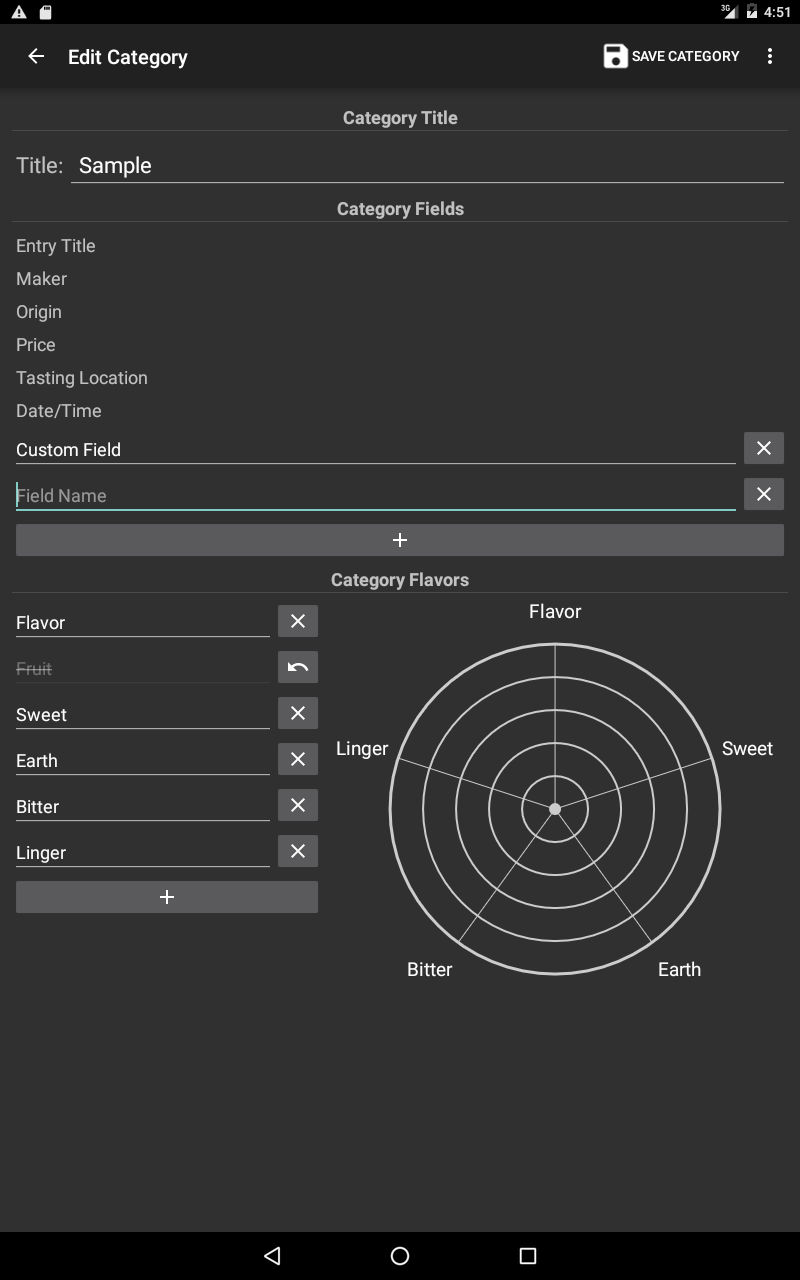Delete the Linger flavor entry
This screenshot has width=800, height=1280.
[297, 852]
